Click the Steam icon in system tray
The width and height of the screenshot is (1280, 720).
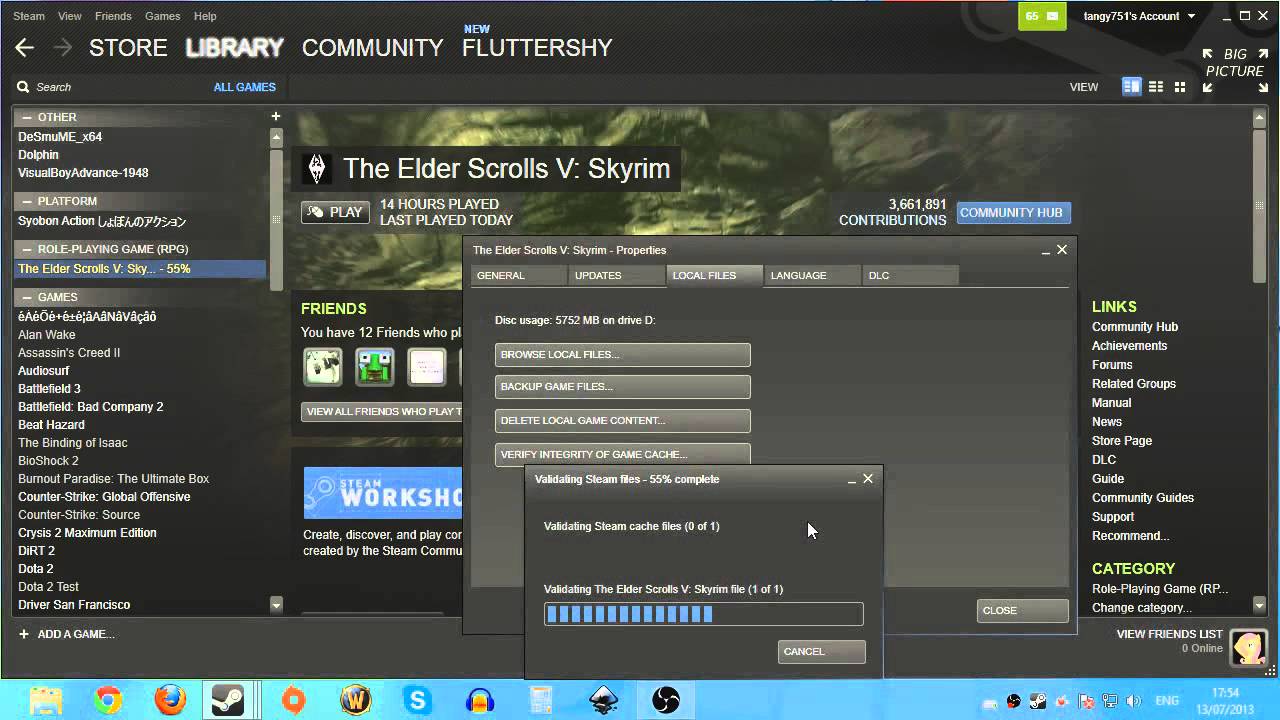coord(1039,701)
